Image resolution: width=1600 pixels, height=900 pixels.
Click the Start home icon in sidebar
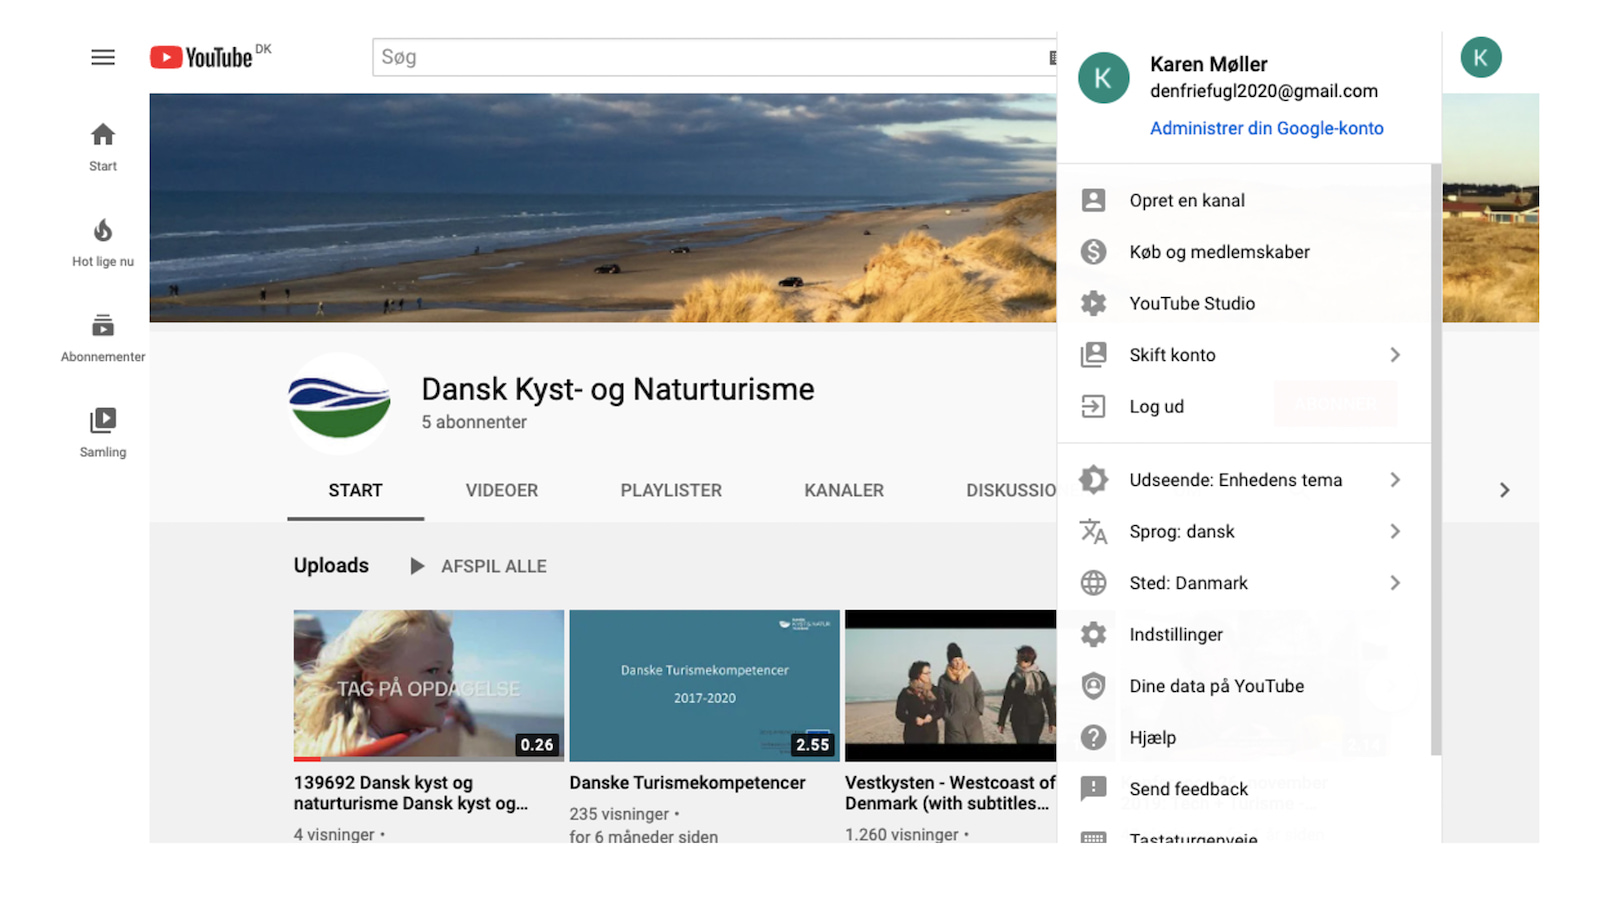coord(102,144)
